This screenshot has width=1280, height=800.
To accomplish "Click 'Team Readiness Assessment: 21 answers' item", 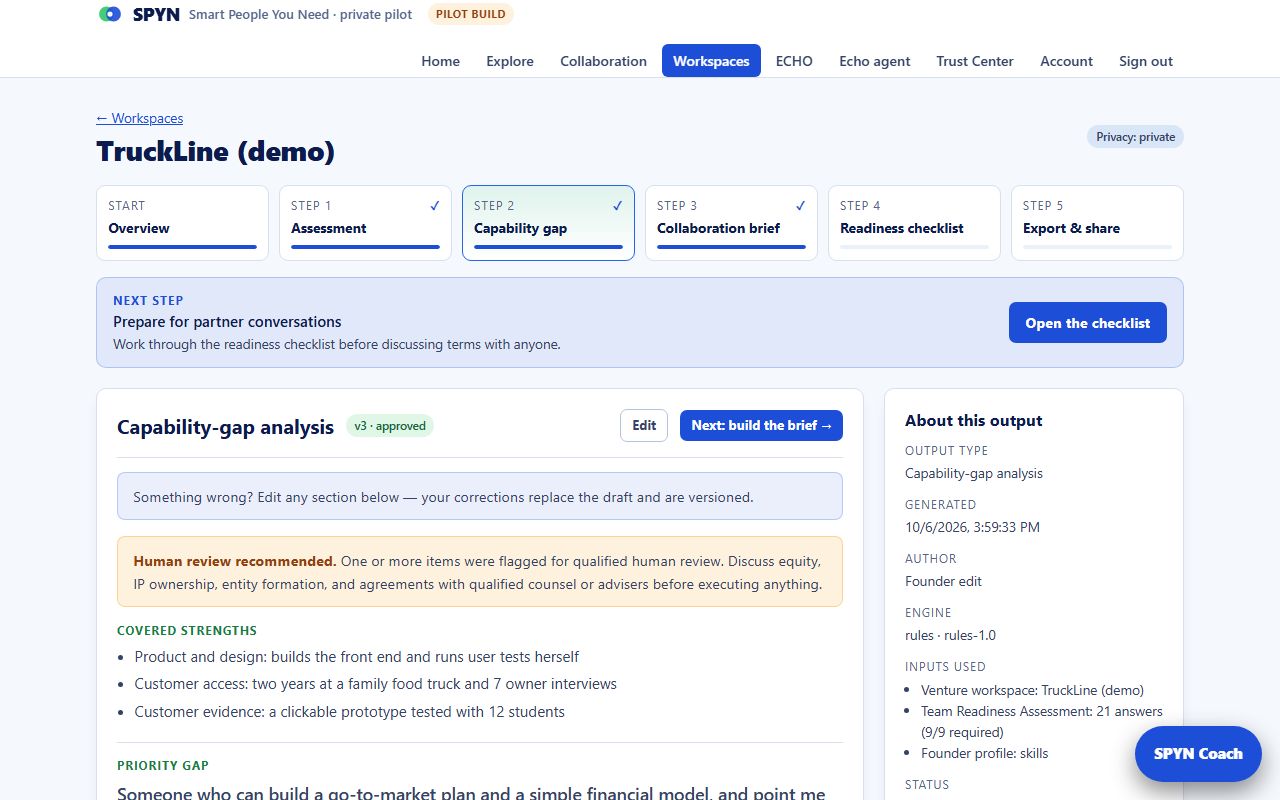I will [x=1042, y=721].
